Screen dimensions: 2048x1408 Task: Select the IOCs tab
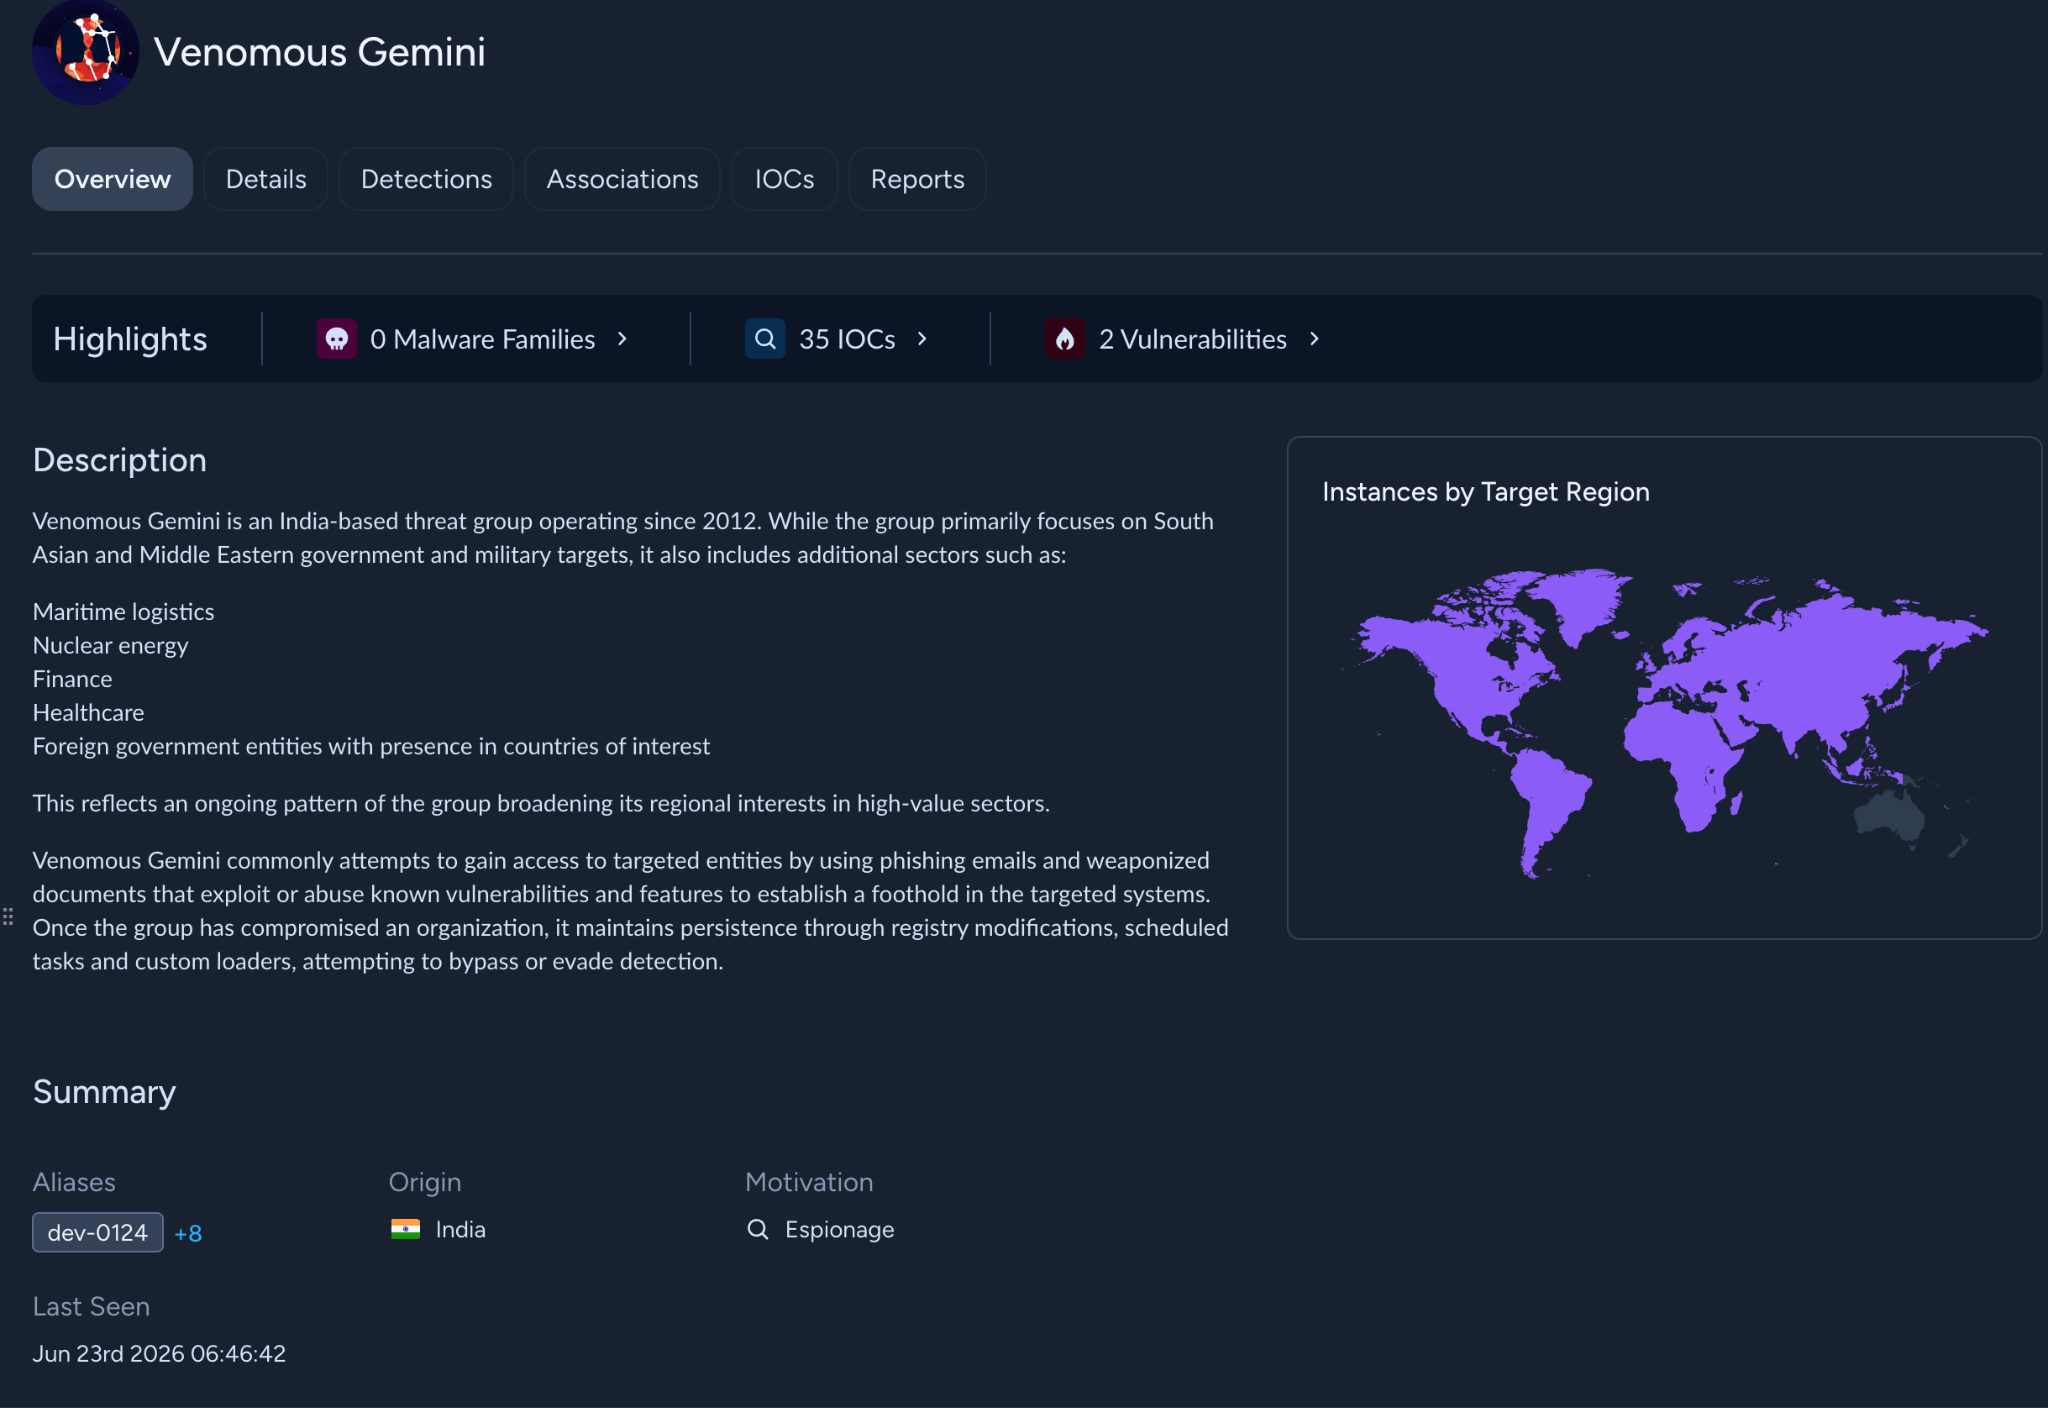click(784, 179)
